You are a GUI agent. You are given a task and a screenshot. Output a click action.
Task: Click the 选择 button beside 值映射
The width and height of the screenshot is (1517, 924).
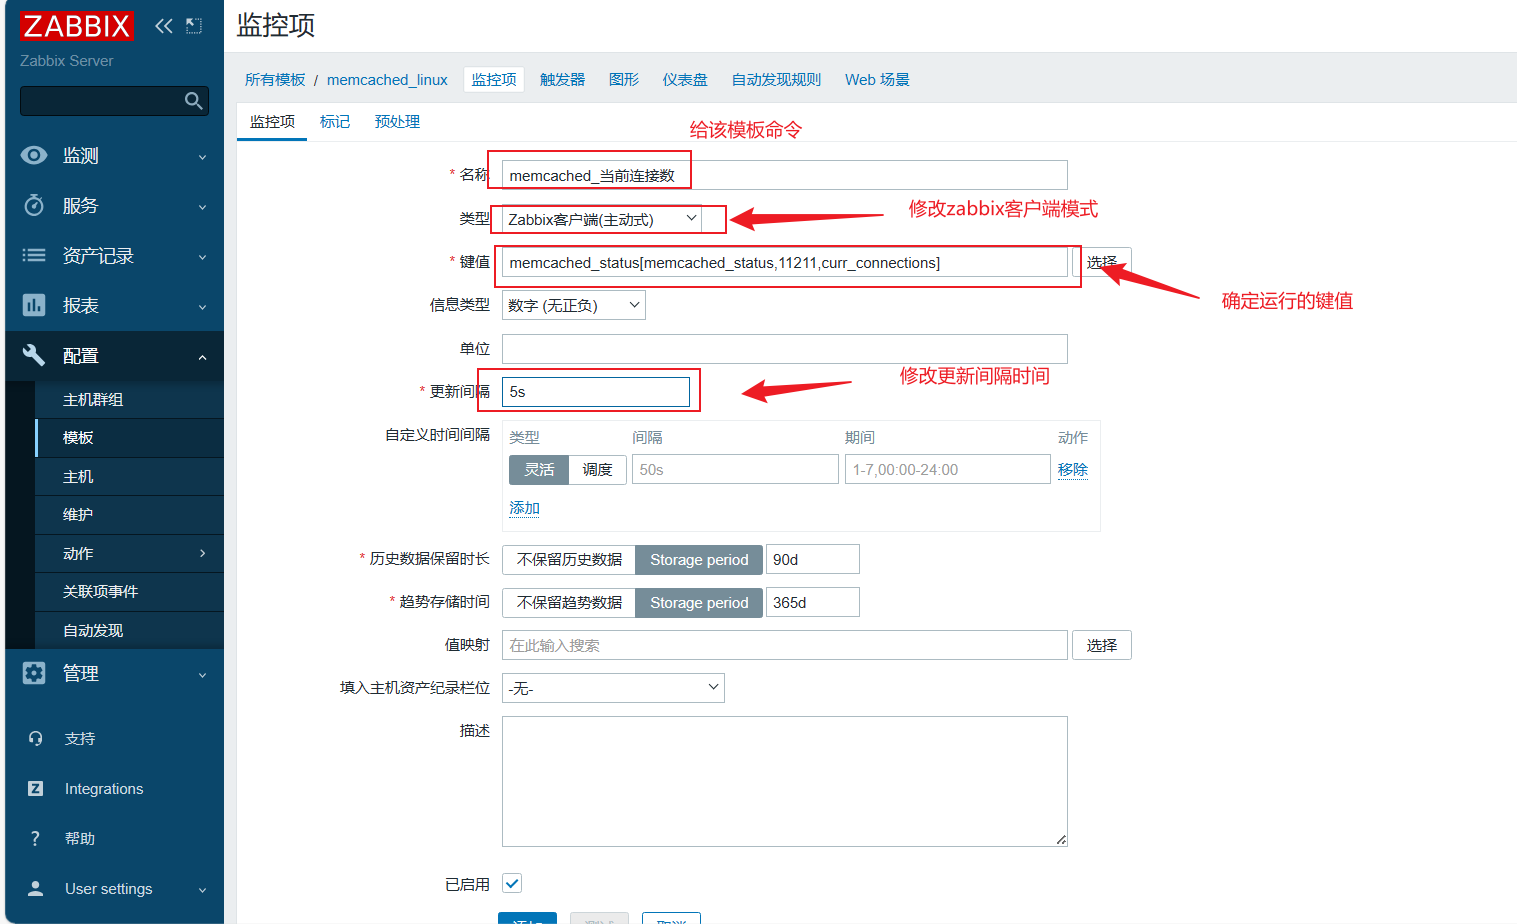1102,645
